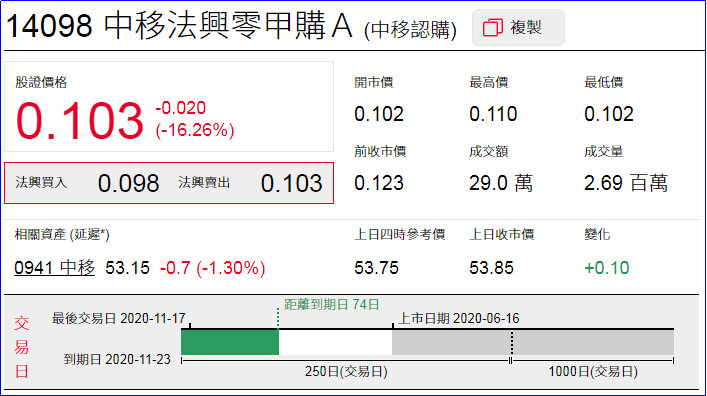The width and height of the screenshot is (707, 396).
Task: Click the underlying change -0.7 (-1.30%)
Action: 212,268
